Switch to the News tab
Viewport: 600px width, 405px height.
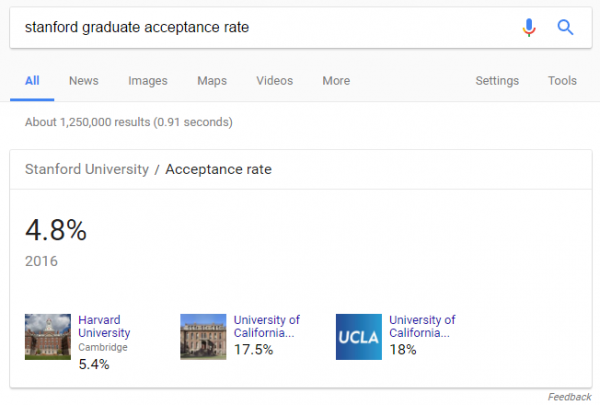click(x=83, y=81)
